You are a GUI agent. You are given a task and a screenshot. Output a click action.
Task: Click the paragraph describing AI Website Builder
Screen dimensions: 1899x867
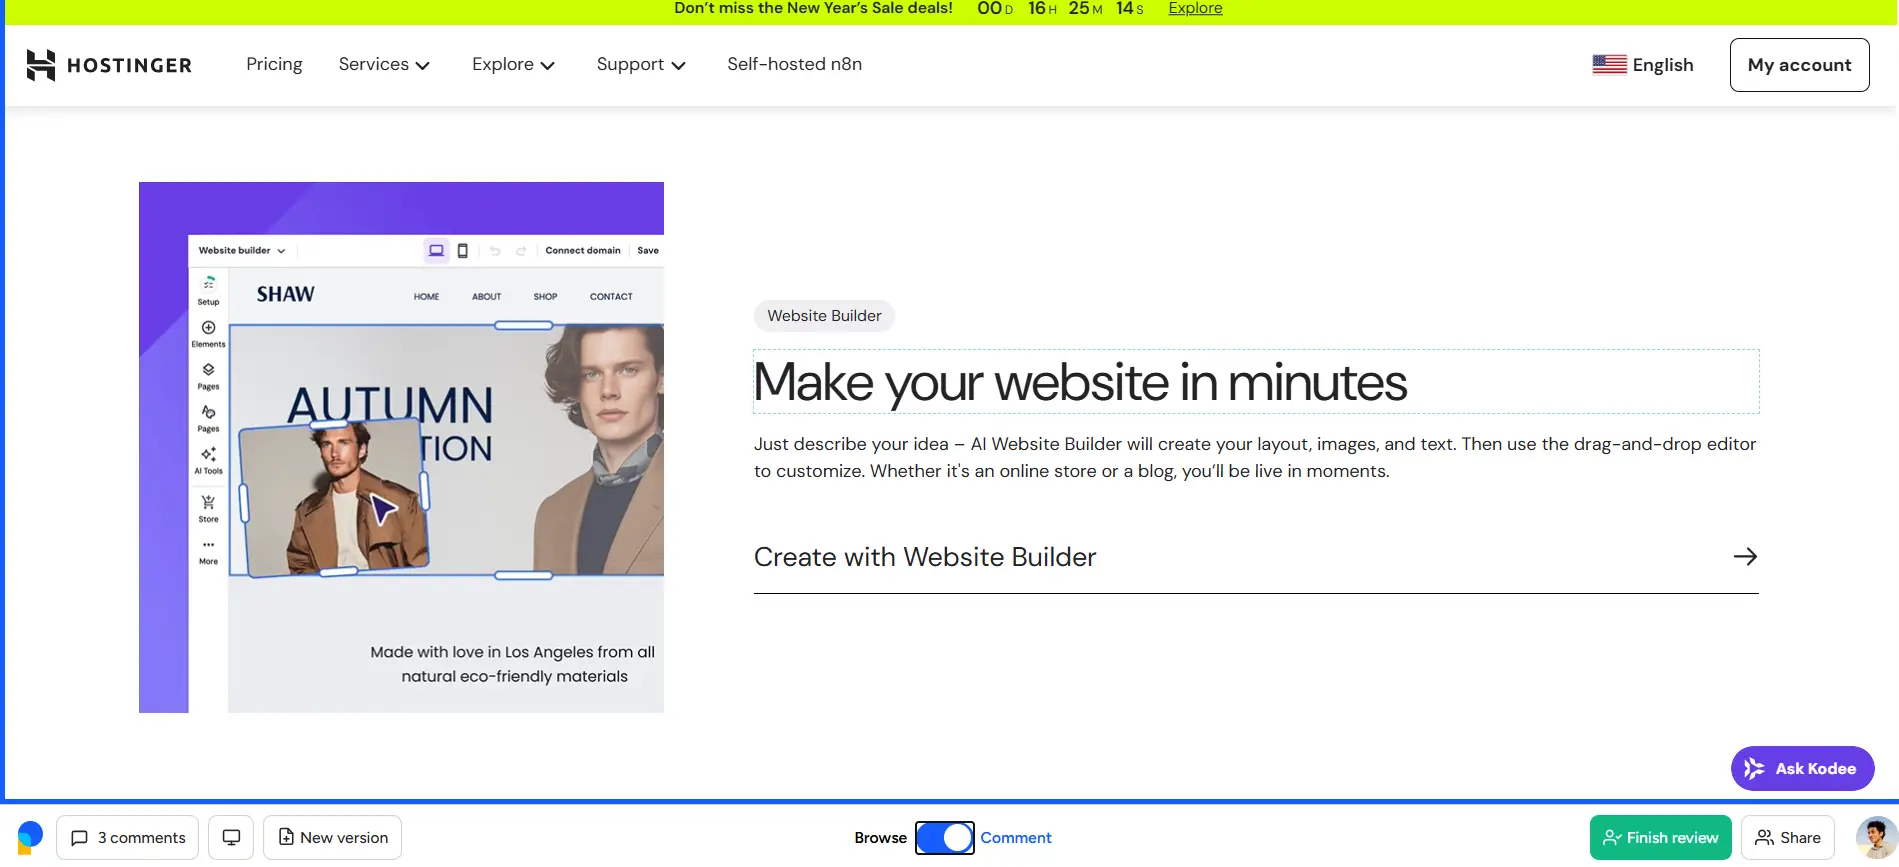pyautogui.click(x=1255, y=457)
